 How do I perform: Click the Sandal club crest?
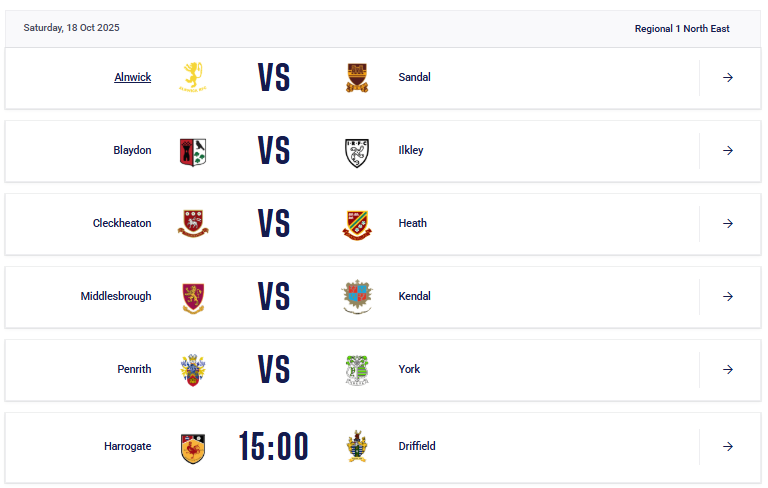point(357,77)
